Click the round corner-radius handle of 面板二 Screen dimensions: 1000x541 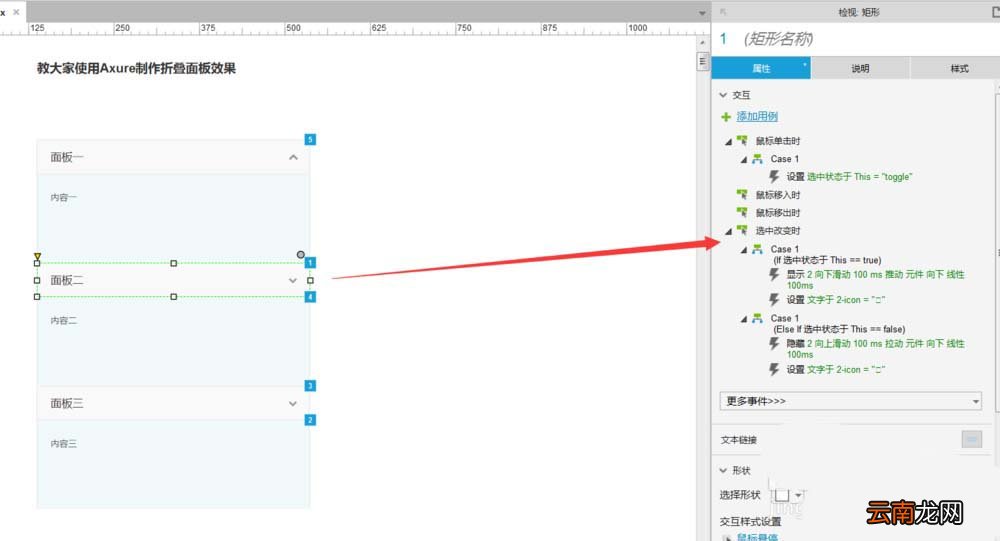click(x=300, y=255)
